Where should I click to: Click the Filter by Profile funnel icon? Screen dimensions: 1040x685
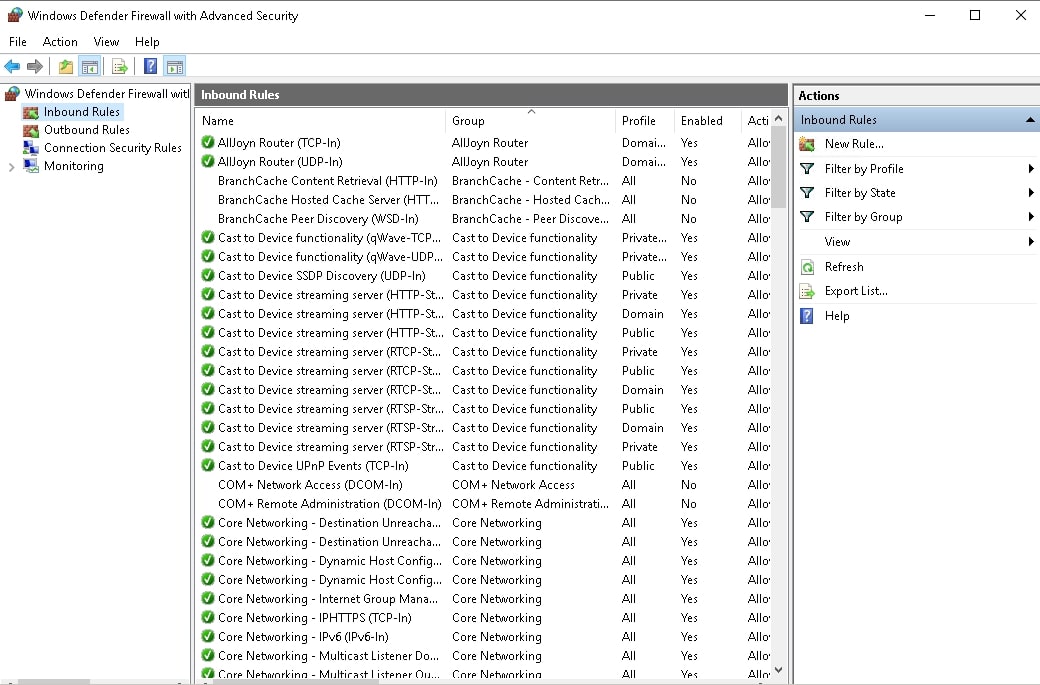(807, 168)
